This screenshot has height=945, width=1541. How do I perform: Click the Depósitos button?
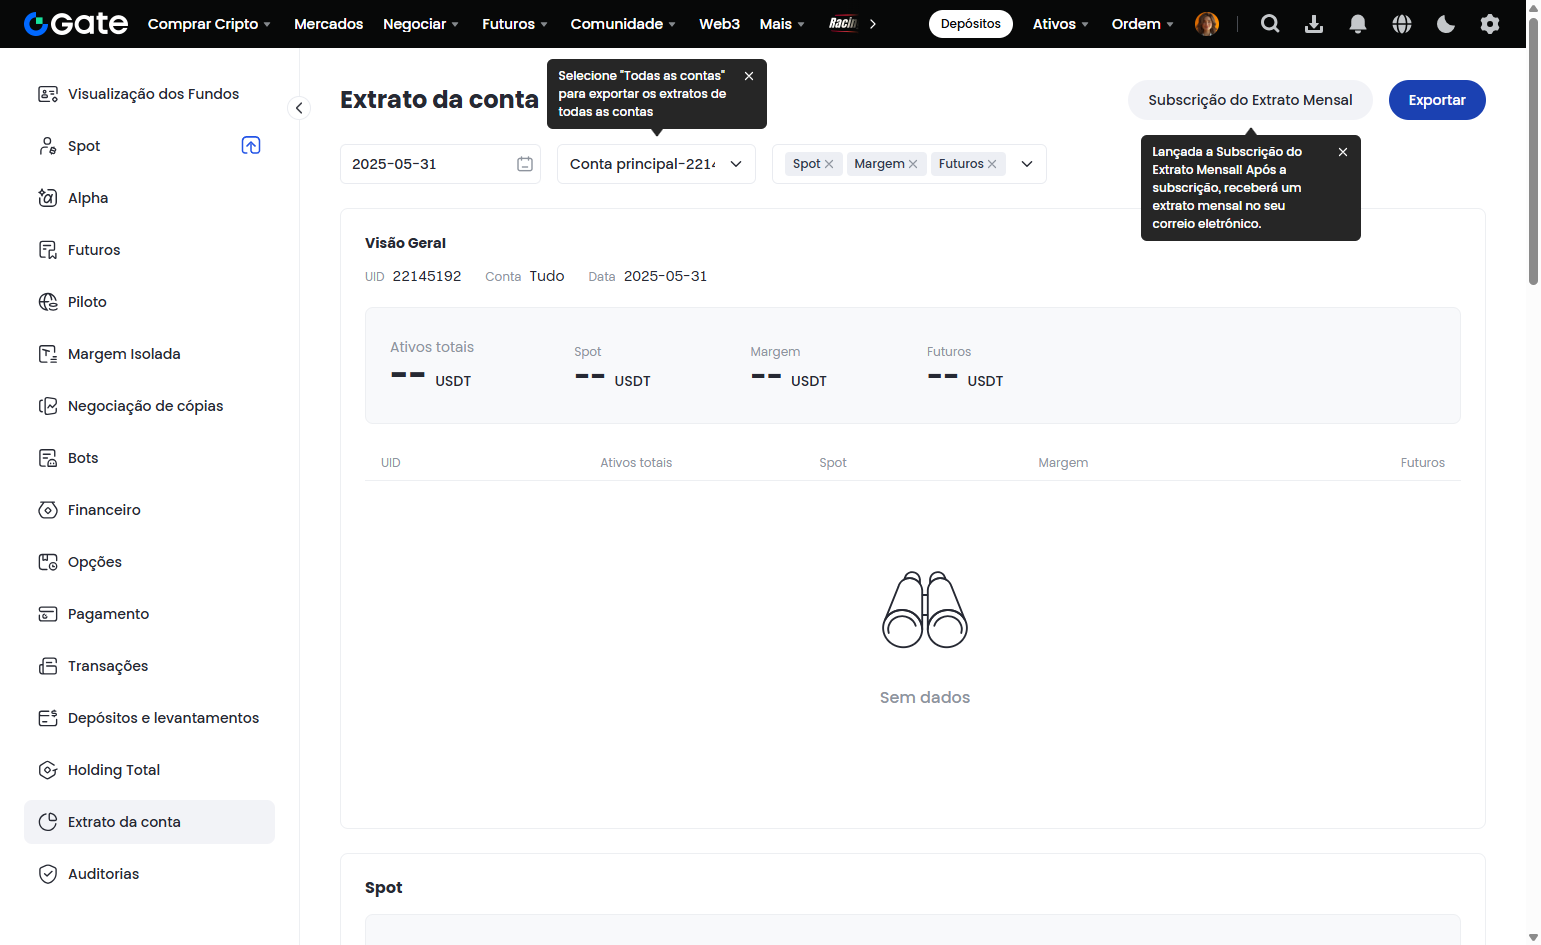pyautogui.click(x=971, y=24)
